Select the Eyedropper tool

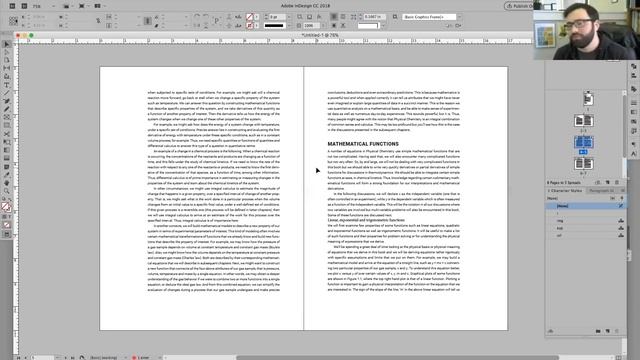pyautogui.click(x=7, y=175)
